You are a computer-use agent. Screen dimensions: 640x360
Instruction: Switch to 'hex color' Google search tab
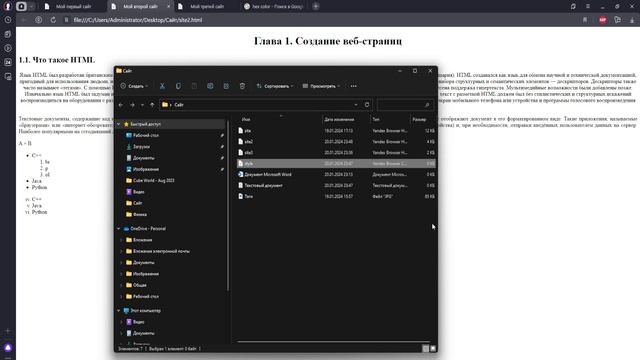click(274, 7)
